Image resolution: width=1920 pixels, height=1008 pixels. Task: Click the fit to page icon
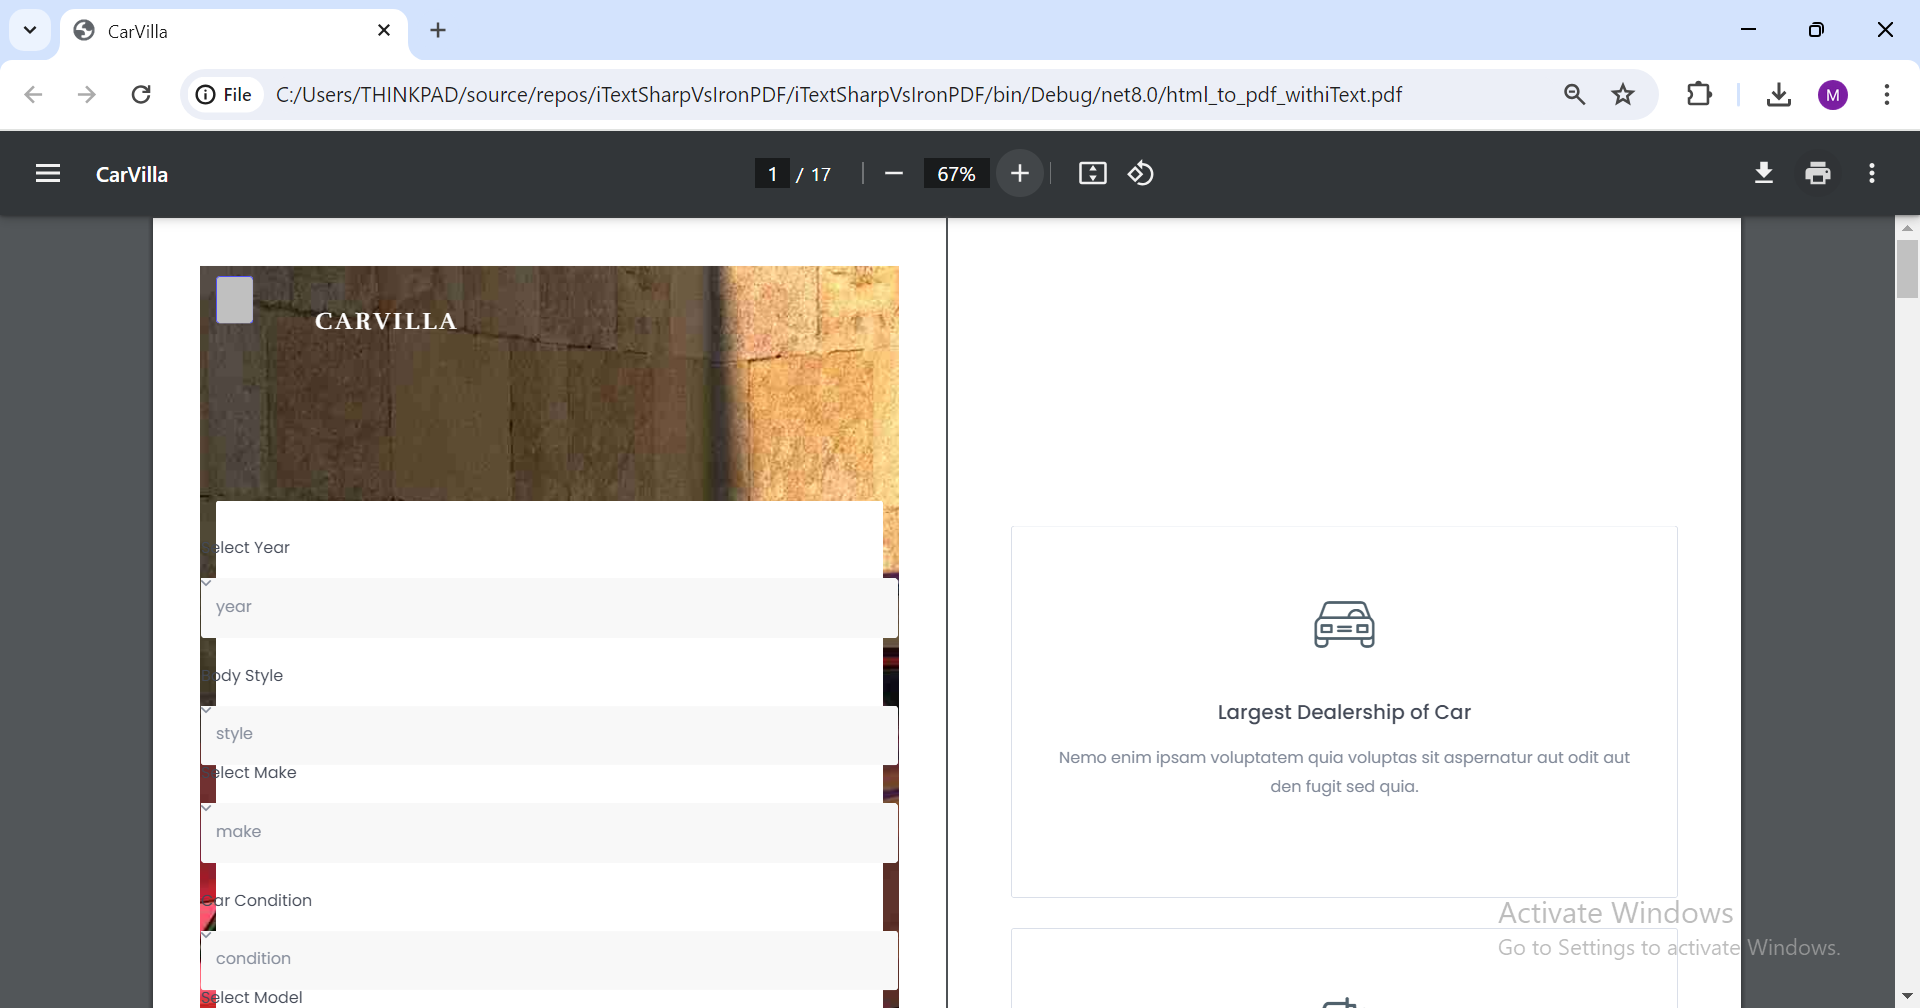1093,174
